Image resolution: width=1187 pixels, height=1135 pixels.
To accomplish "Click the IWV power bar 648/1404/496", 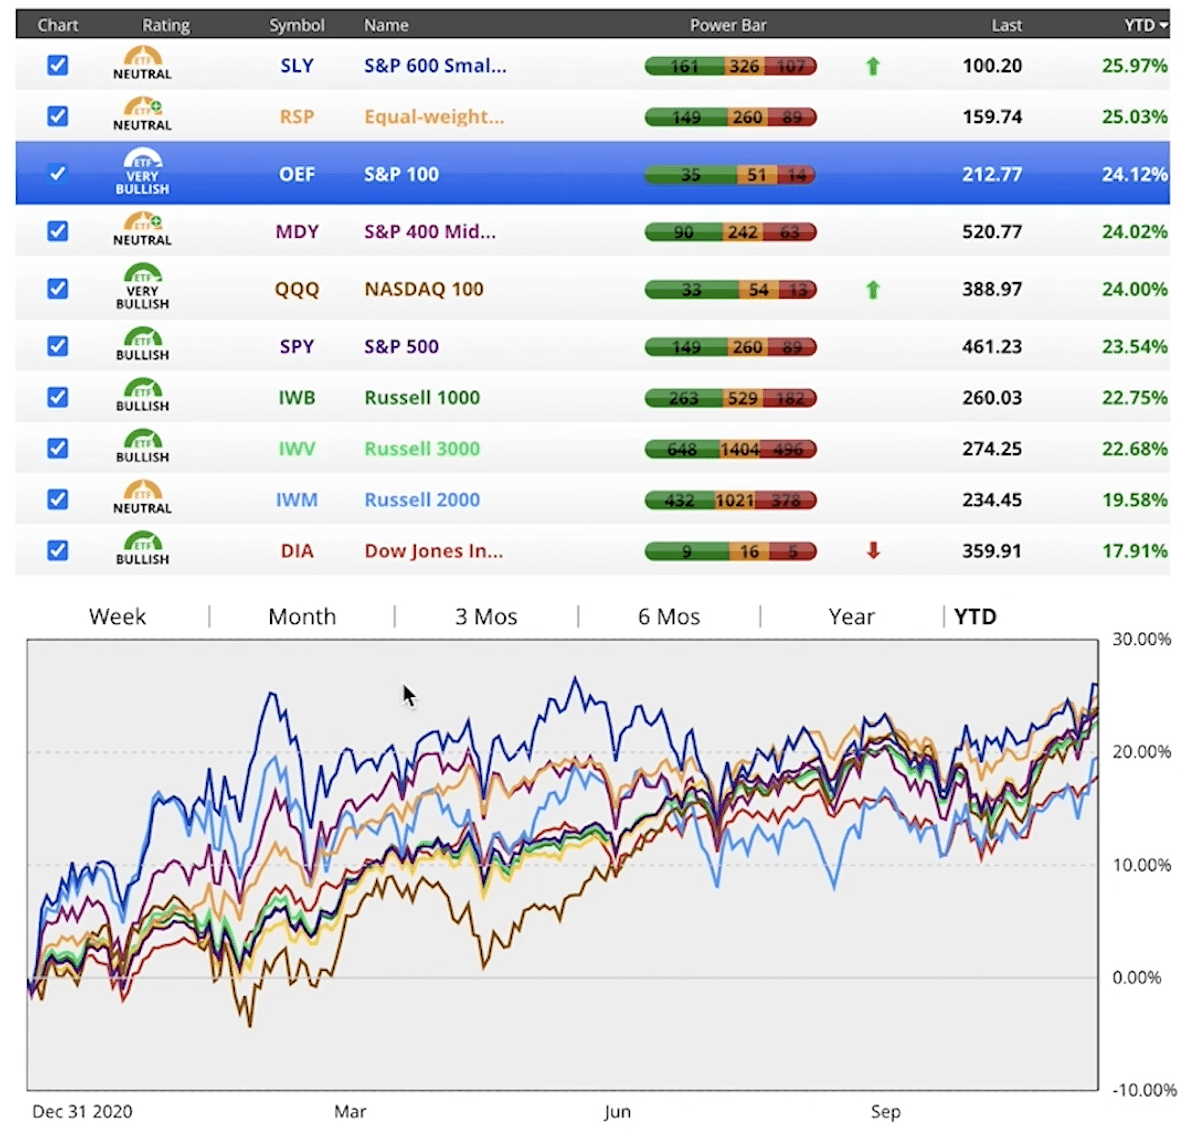I will pos(731,449).
